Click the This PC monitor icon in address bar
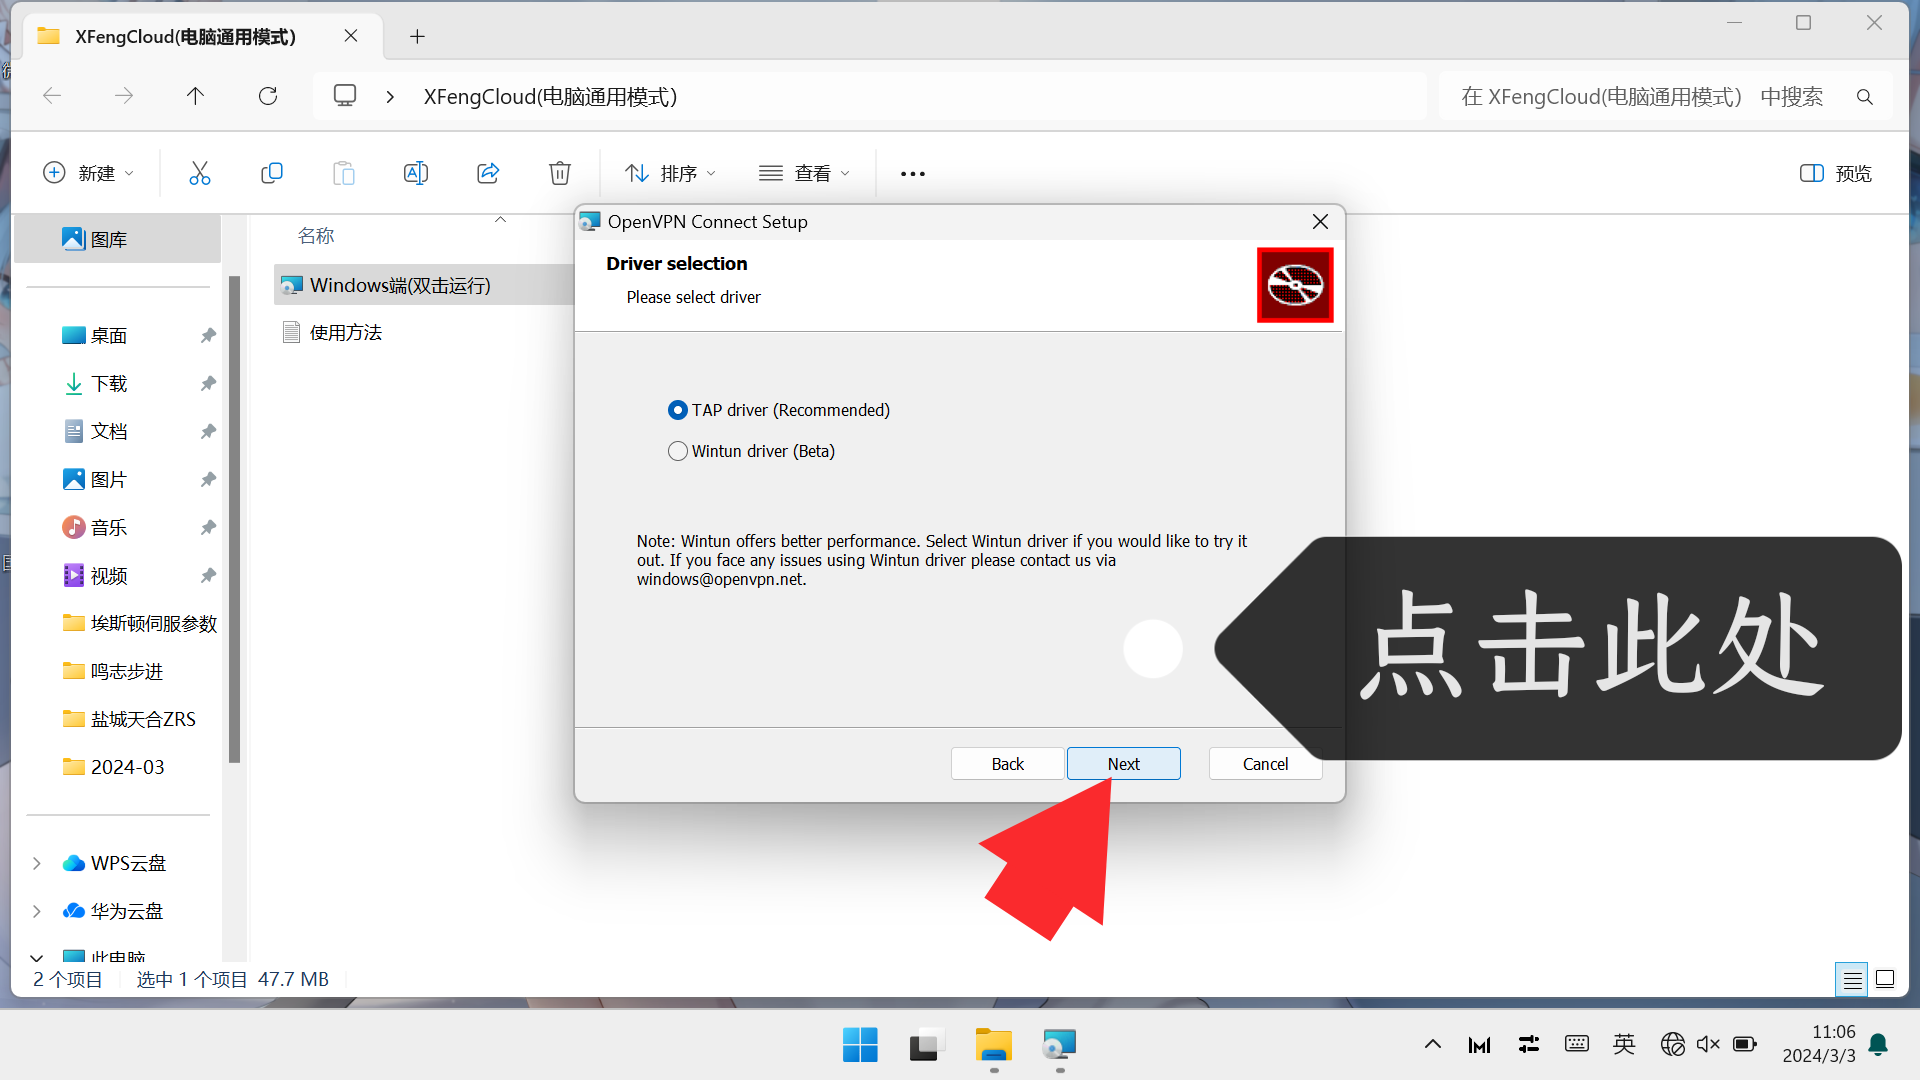Image resolution: width=1920 pixels, height=1080 pixels. (x=345, y=96)
